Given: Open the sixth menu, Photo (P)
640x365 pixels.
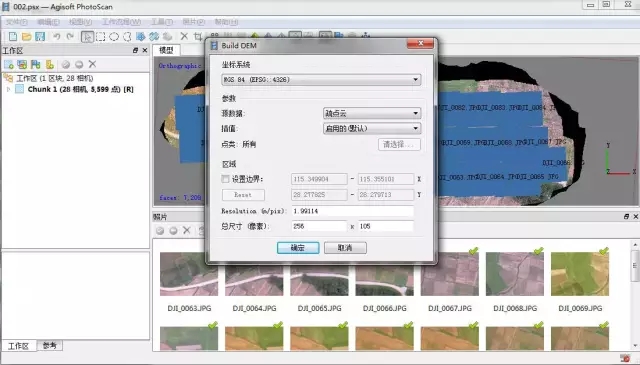Looking at the screenshot, I should coord(193,22).
